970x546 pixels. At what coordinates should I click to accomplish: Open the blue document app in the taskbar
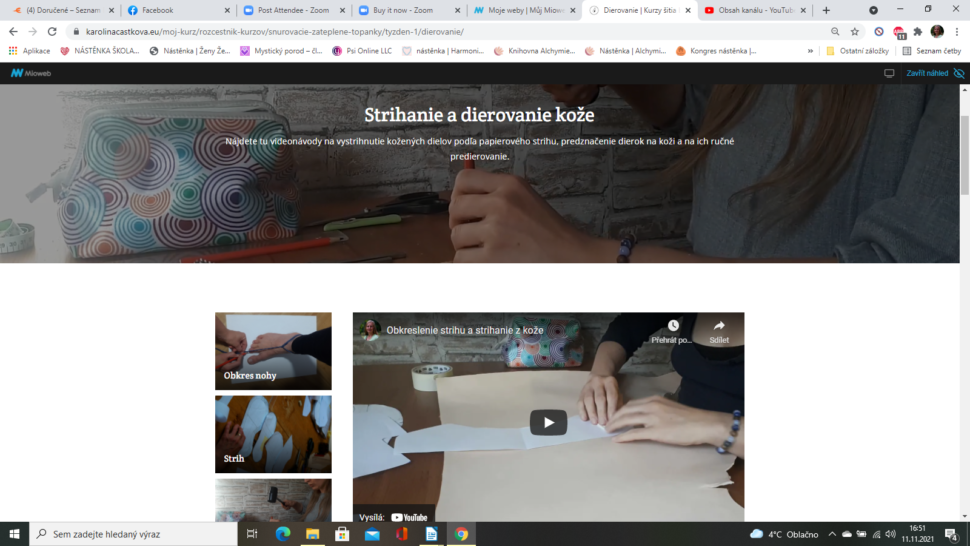431,534
